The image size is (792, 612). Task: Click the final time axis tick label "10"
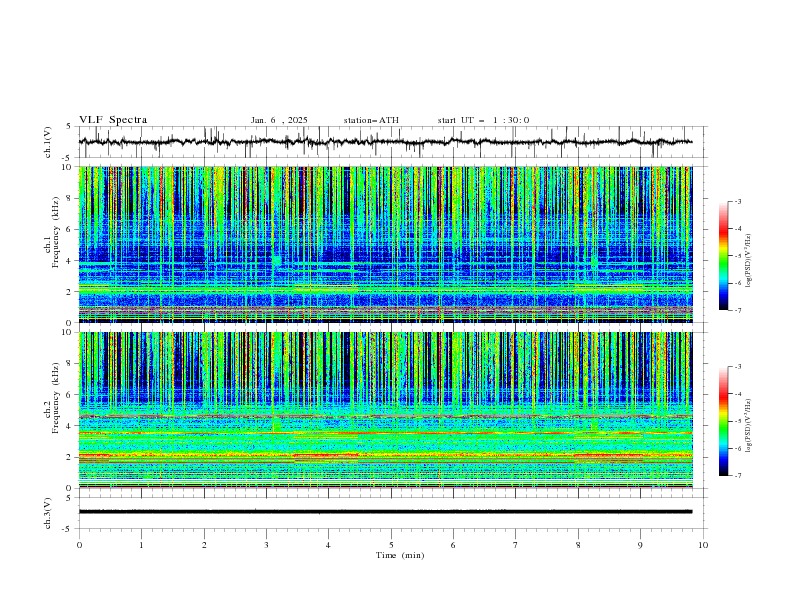tap(703, 545)
